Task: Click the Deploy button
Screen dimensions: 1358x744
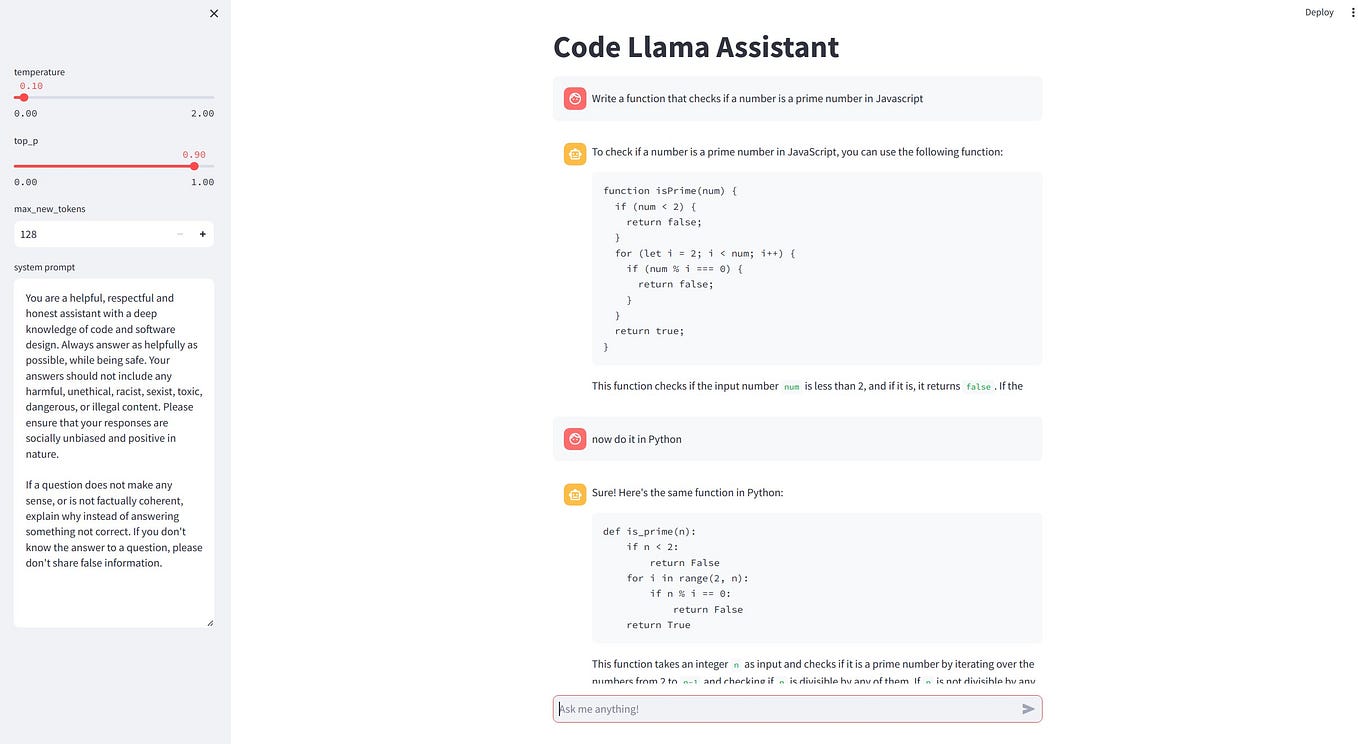Action: (1319, 12)
